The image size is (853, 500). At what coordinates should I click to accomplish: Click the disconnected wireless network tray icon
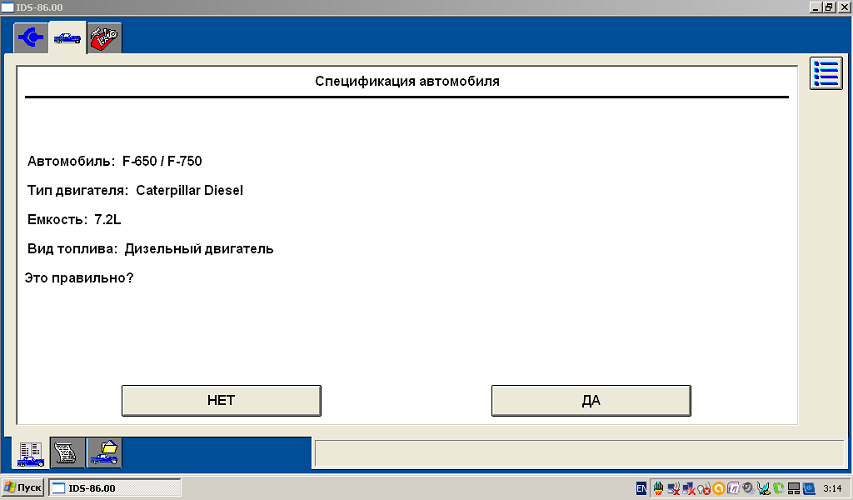coord(673,489)
